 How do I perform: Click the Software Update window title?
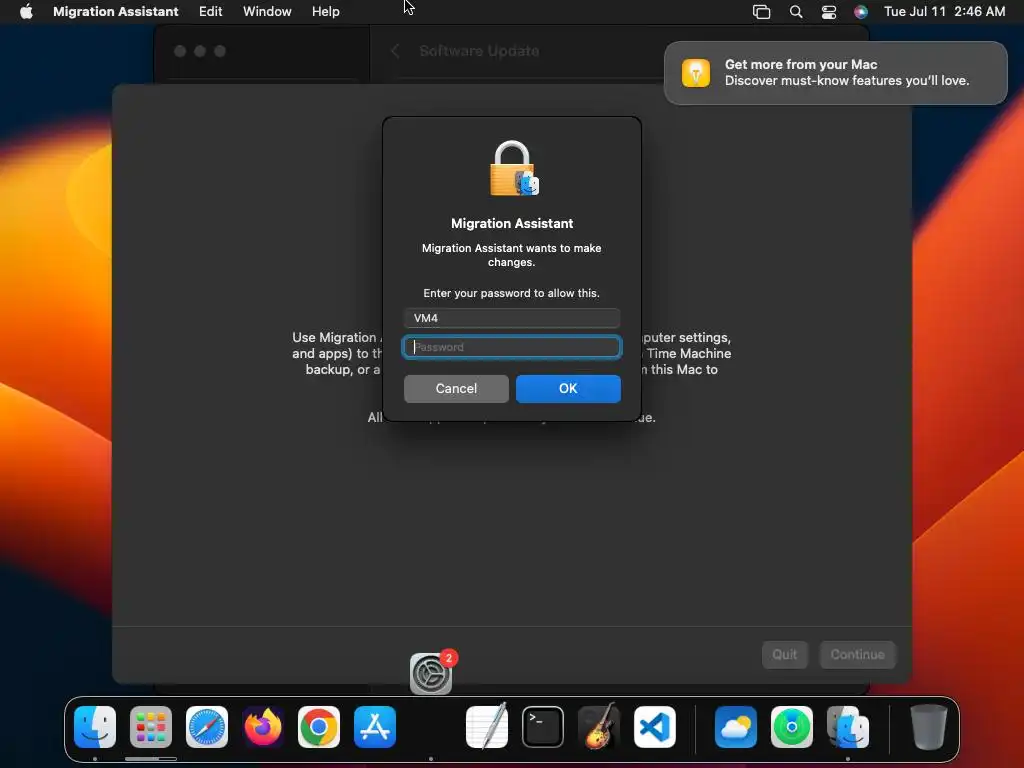coord(479,51)
